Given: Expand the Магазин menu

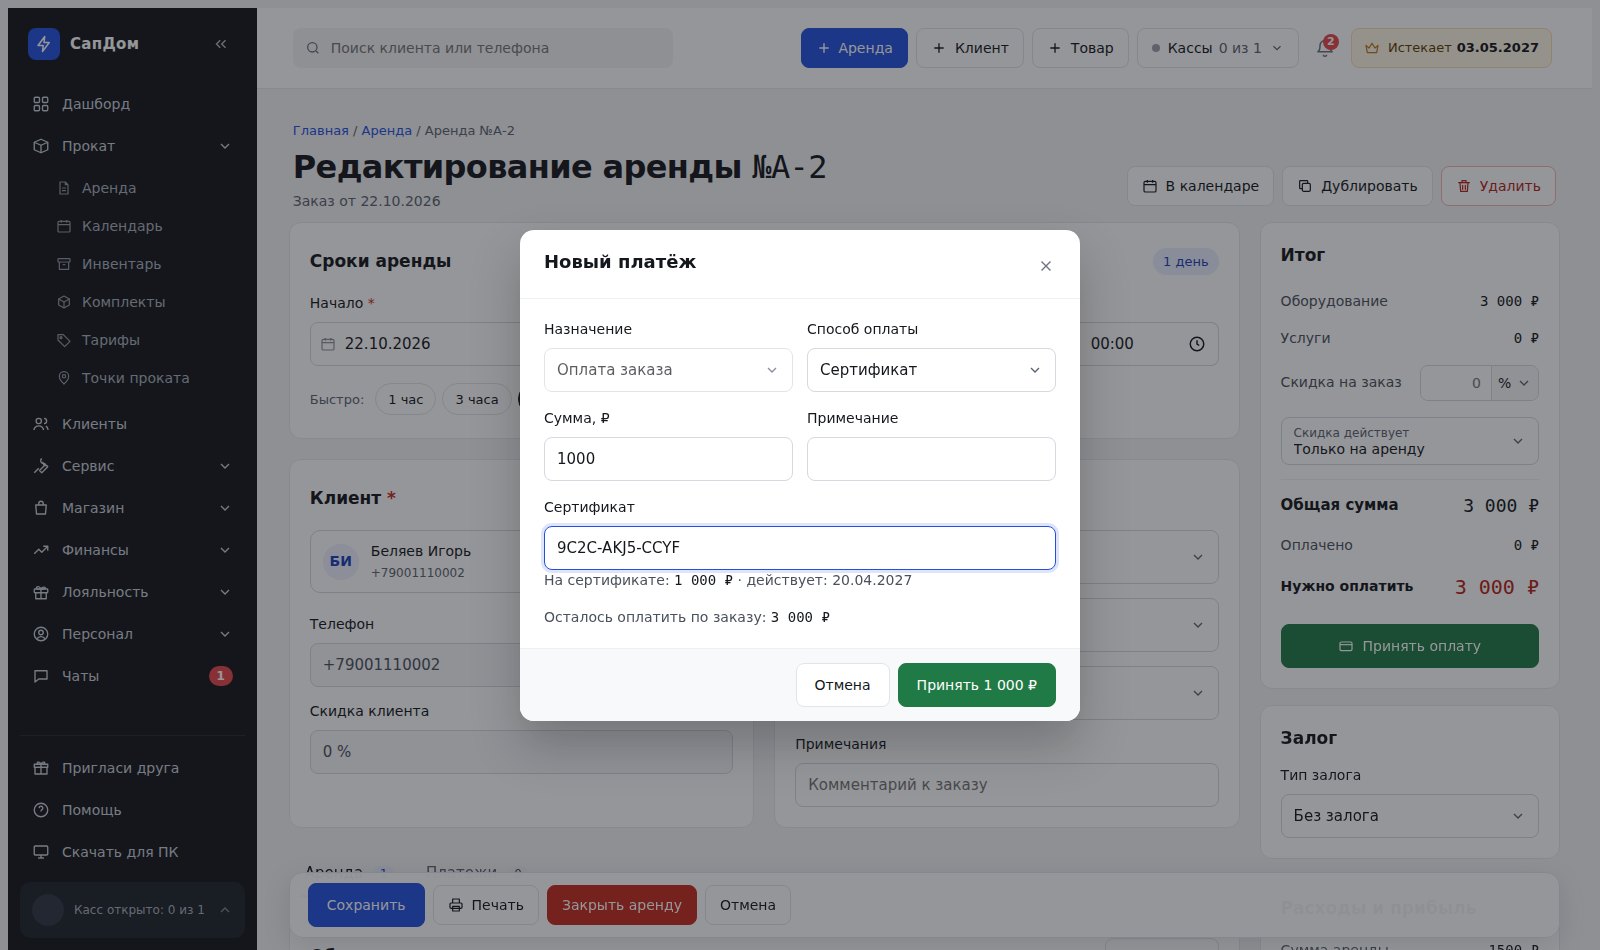Looking at the screenshot, I should 132,508.
